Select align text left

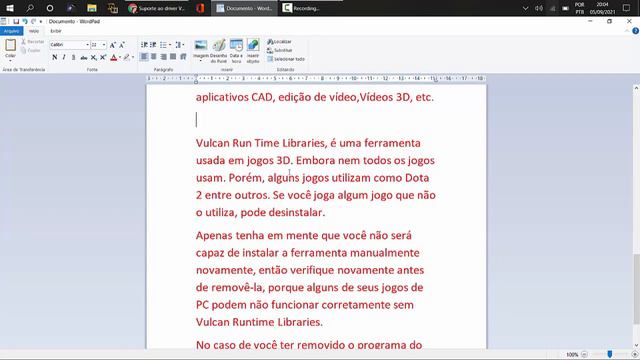coord(144,57)
